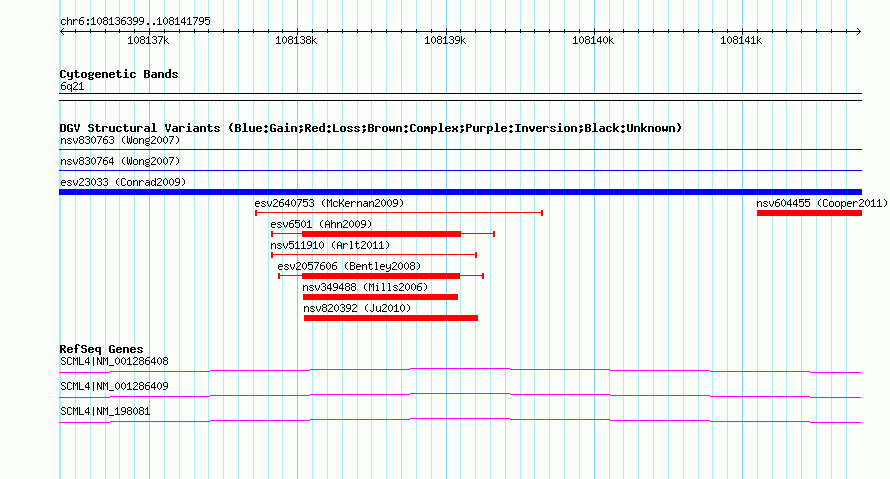
Task: Click the 6q21 band label
Action: pos(72,86)
